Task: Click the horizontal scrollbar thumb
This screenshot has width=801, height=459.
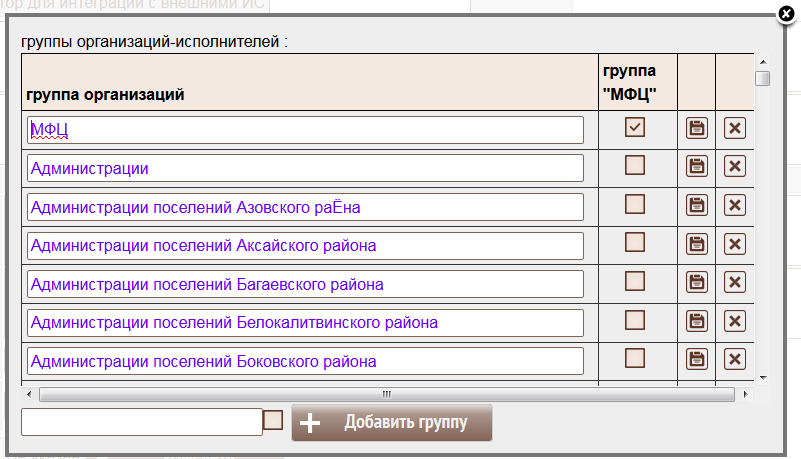Action: click(386, 394)
